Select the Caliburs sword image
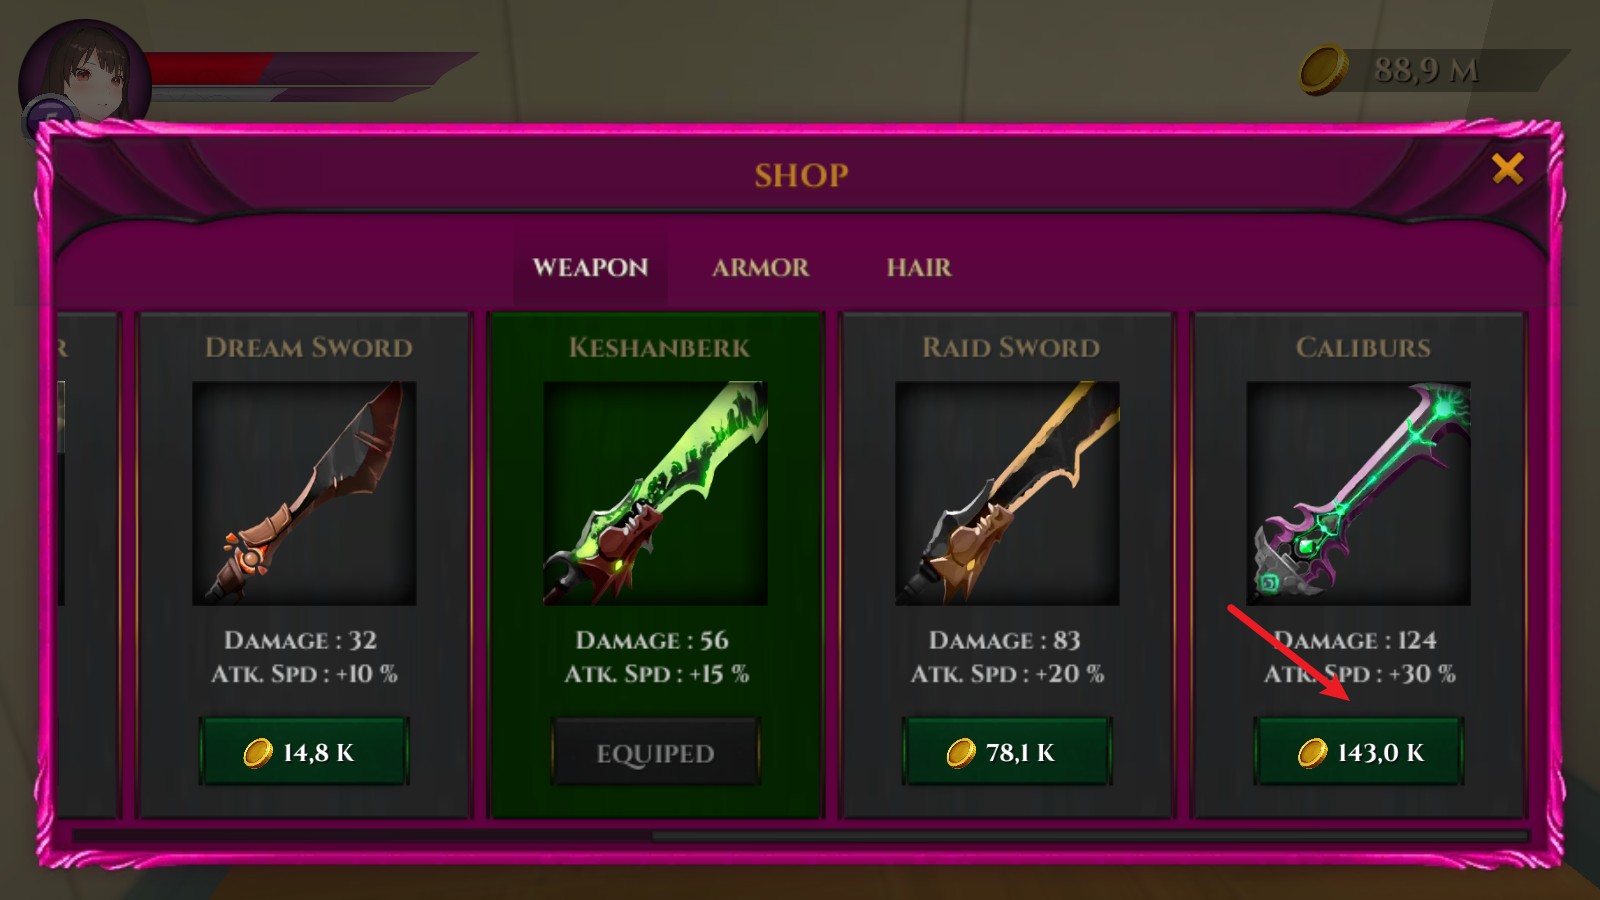 coord(1358,493)
